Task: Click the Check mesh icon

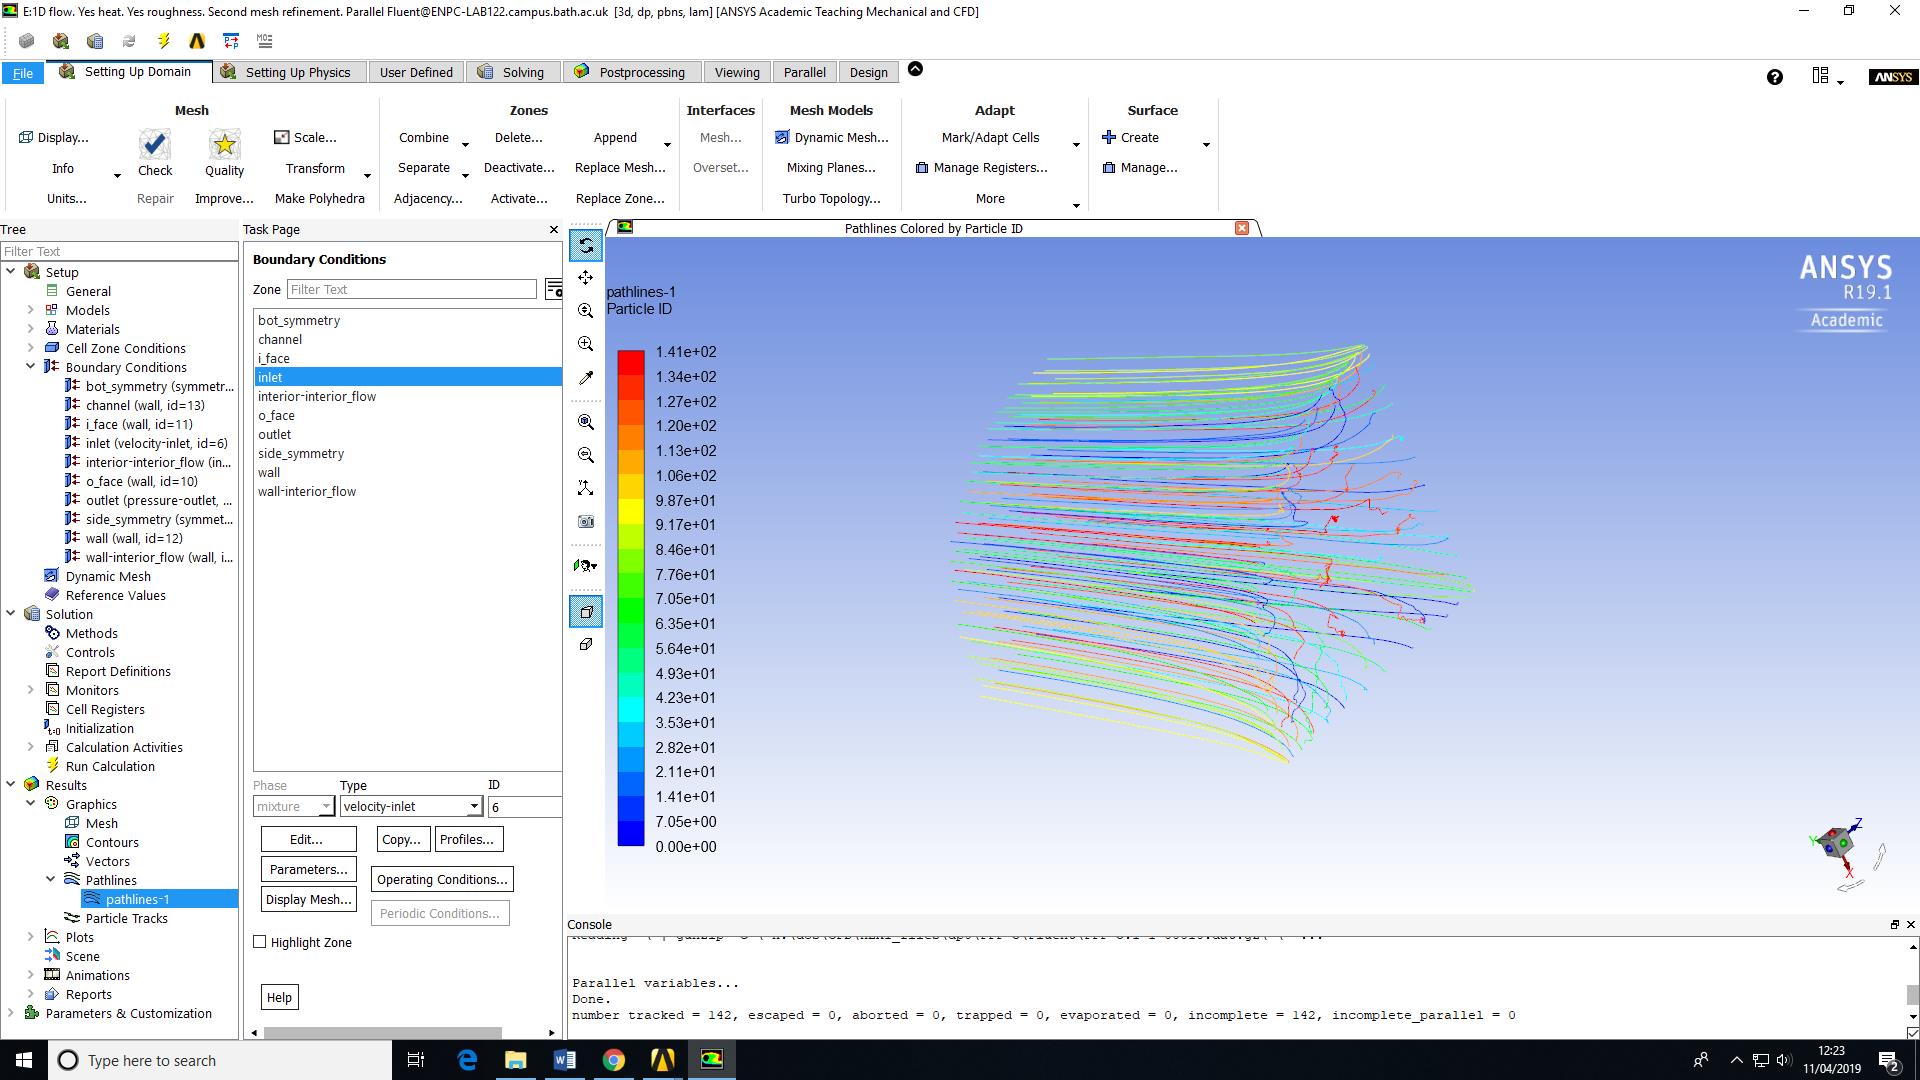Action: [x=155, y=145]
